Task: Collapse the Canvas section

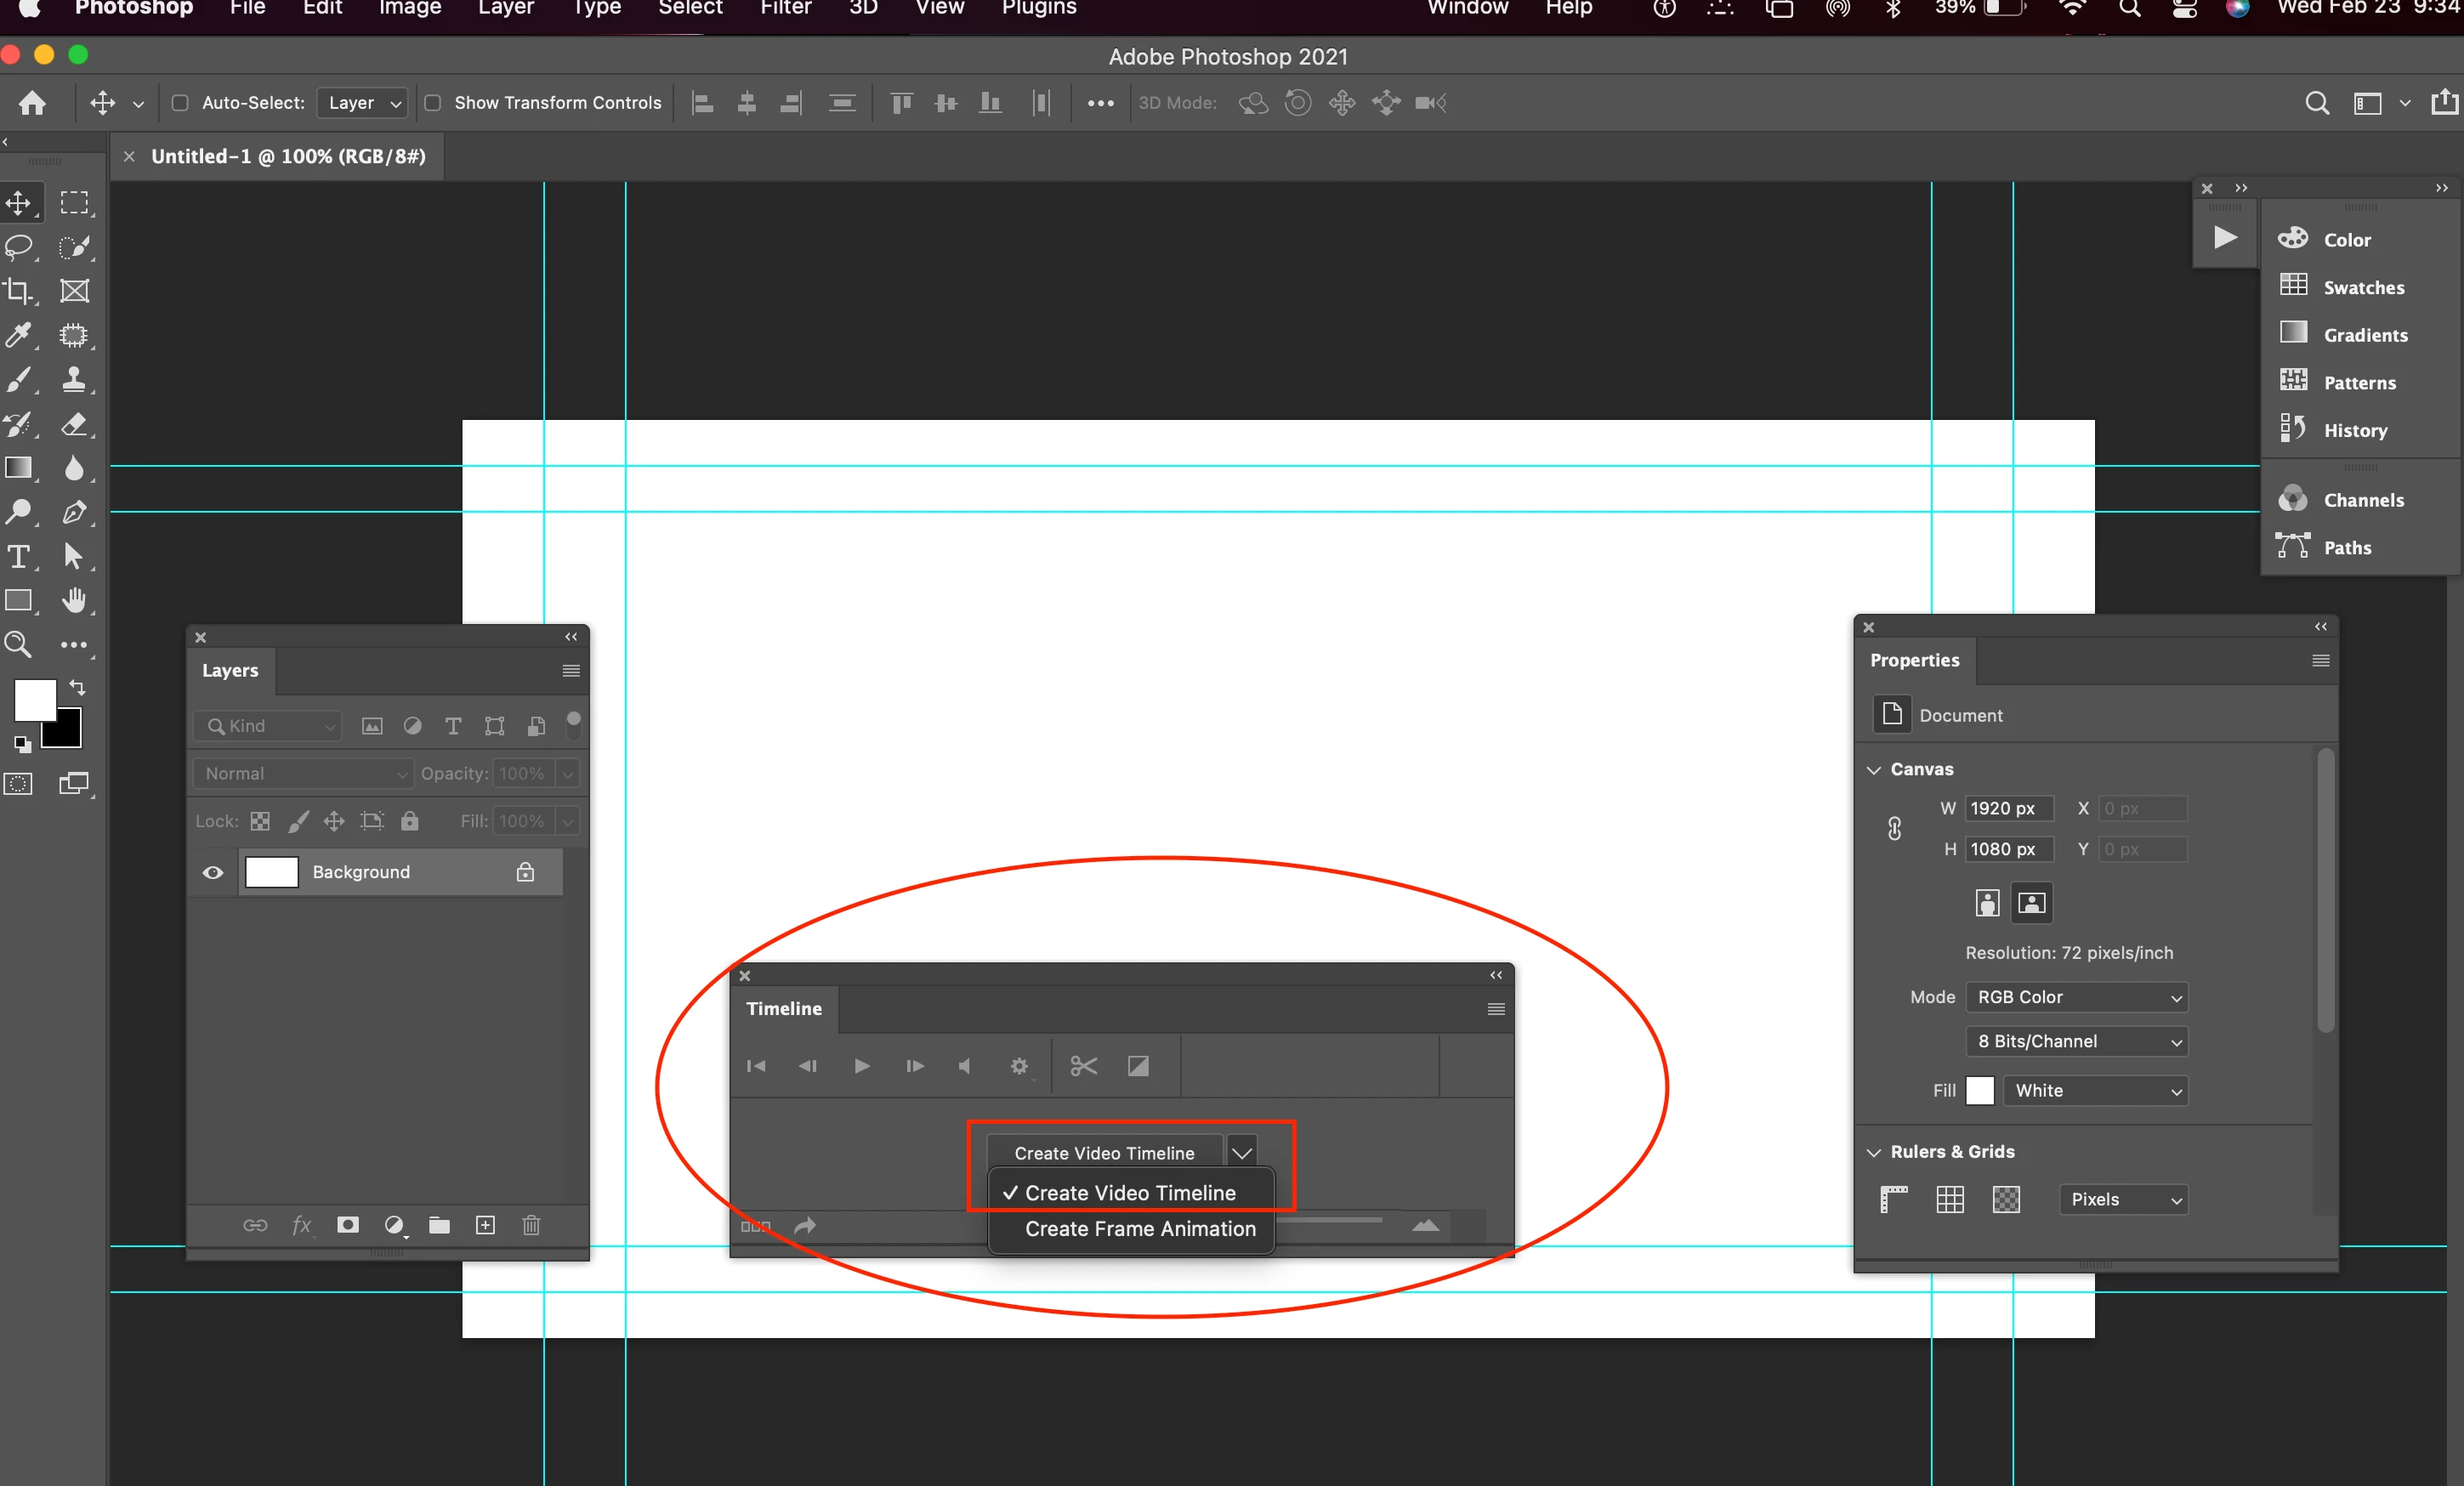Action: 1874,769
